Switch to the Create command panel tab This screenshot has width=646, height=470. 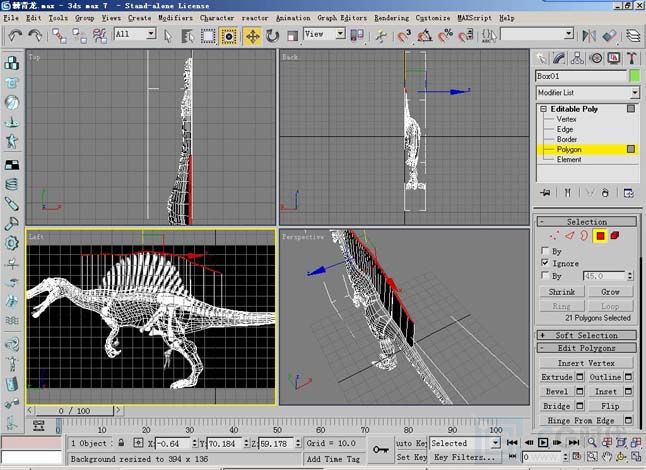[541, 58]
